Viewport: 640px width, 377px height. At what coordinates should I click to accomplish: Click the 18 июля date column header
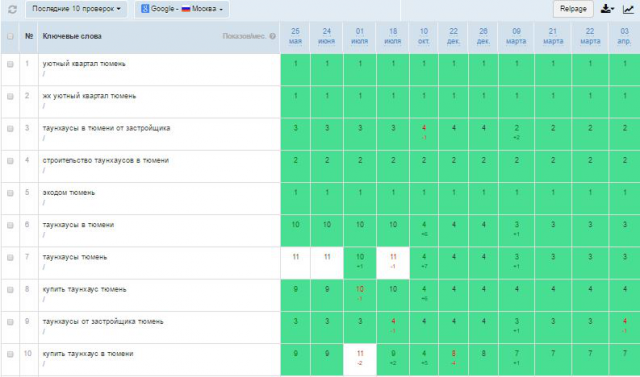click(393, 36)
